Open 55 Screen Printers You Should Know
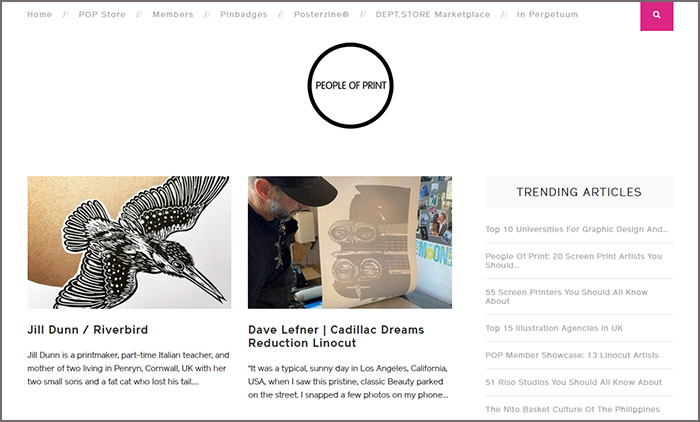 click(567, 297)
